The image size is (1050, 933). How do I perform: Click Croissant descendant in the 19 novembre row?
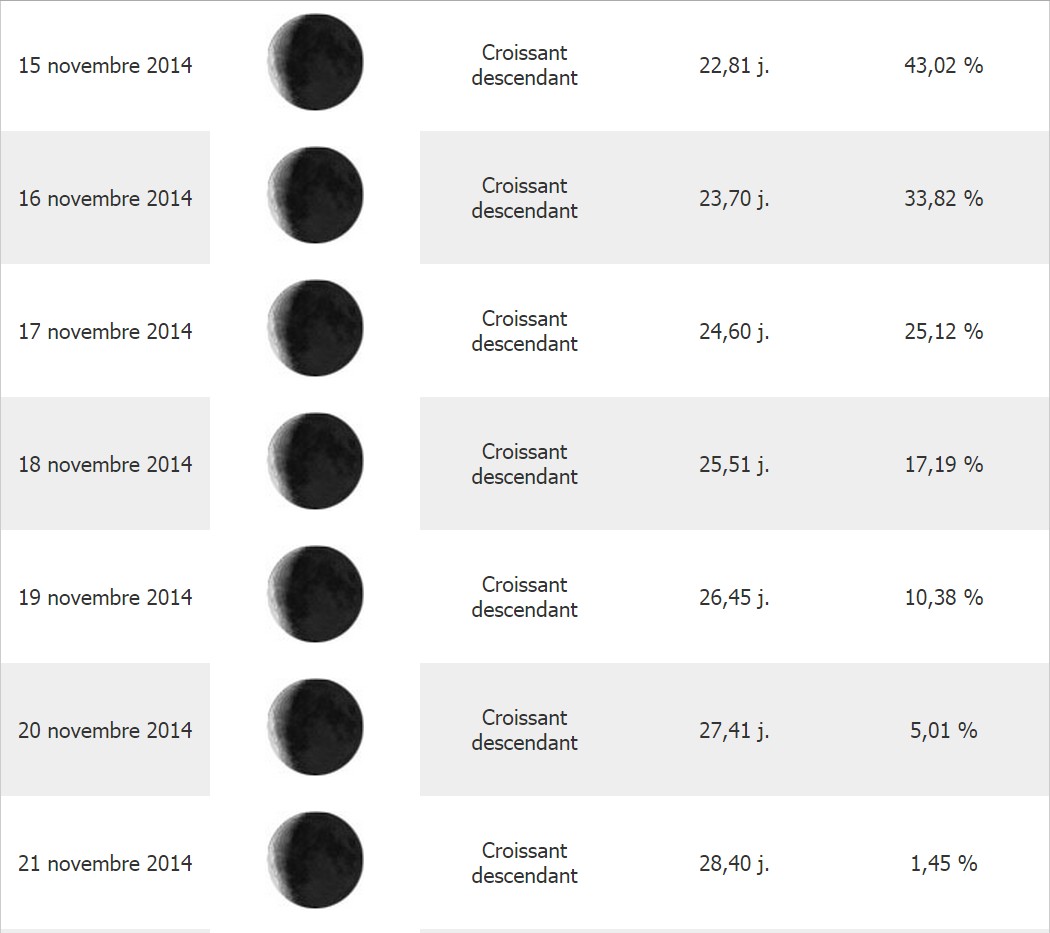(524, 597)
